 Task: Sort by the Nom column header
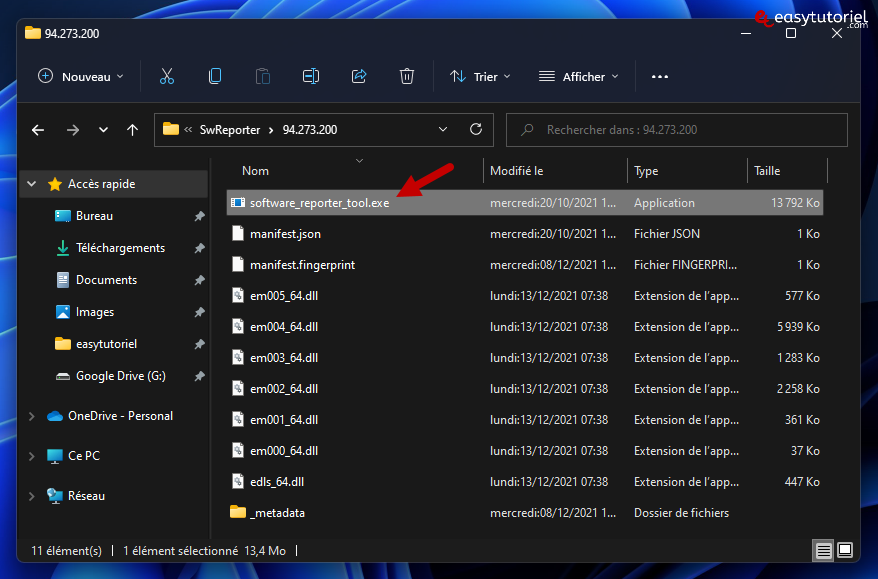(255, 171)
